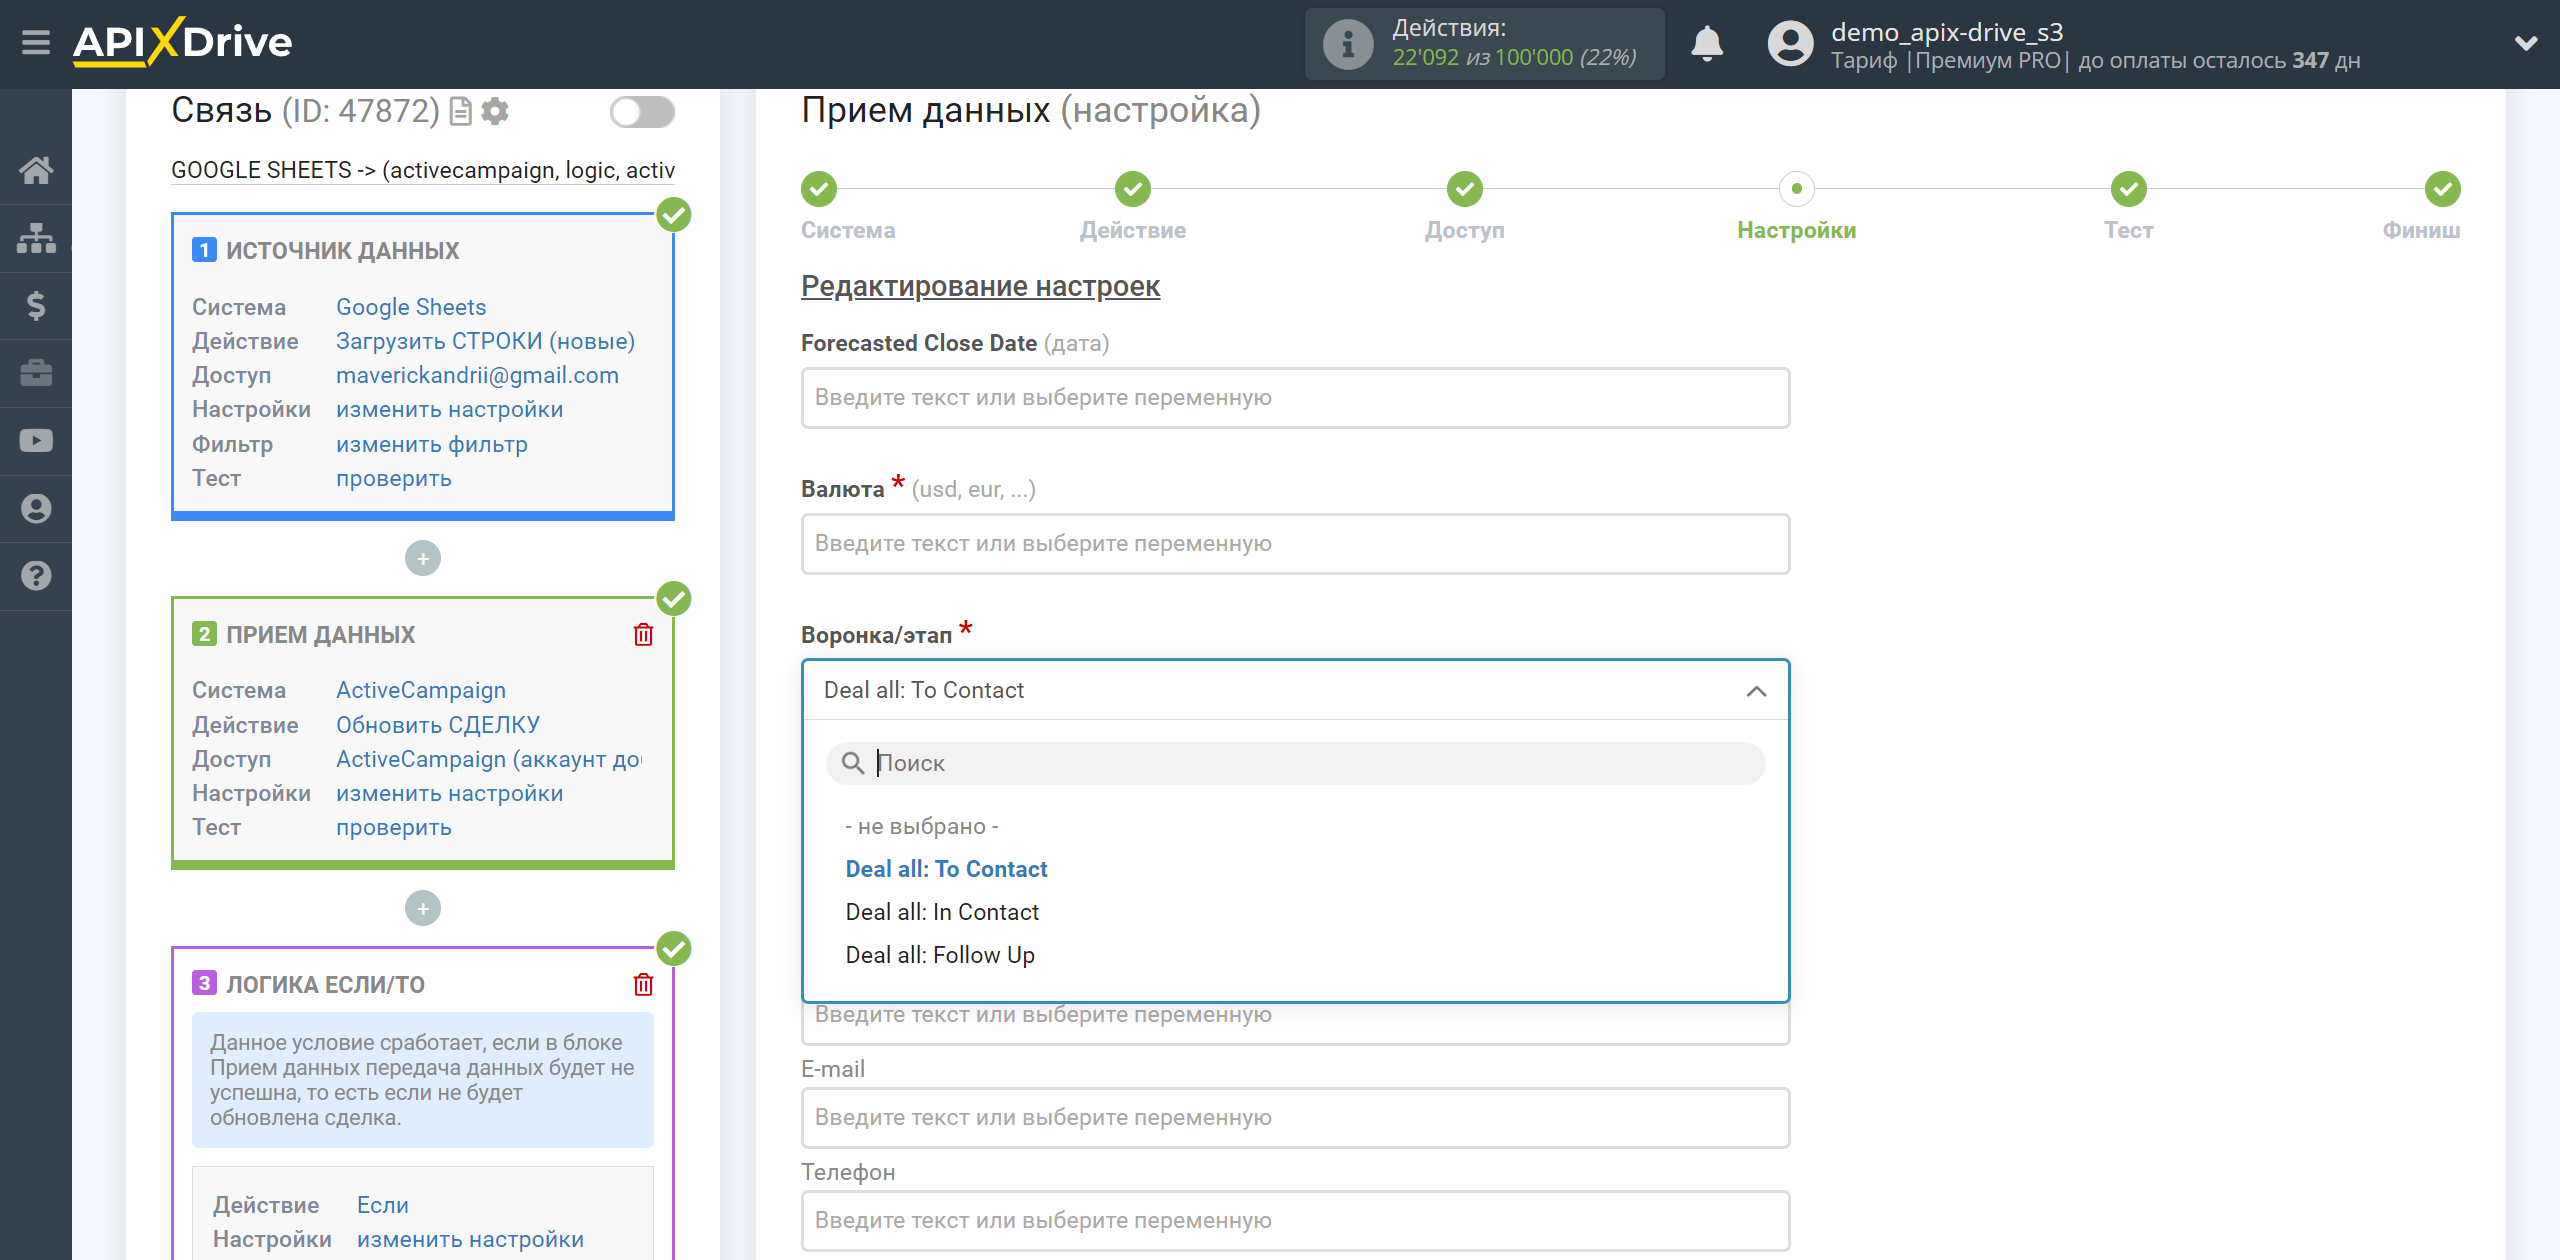
Task: Click the Телефон input field
Action: (x=1295, y=1221)
